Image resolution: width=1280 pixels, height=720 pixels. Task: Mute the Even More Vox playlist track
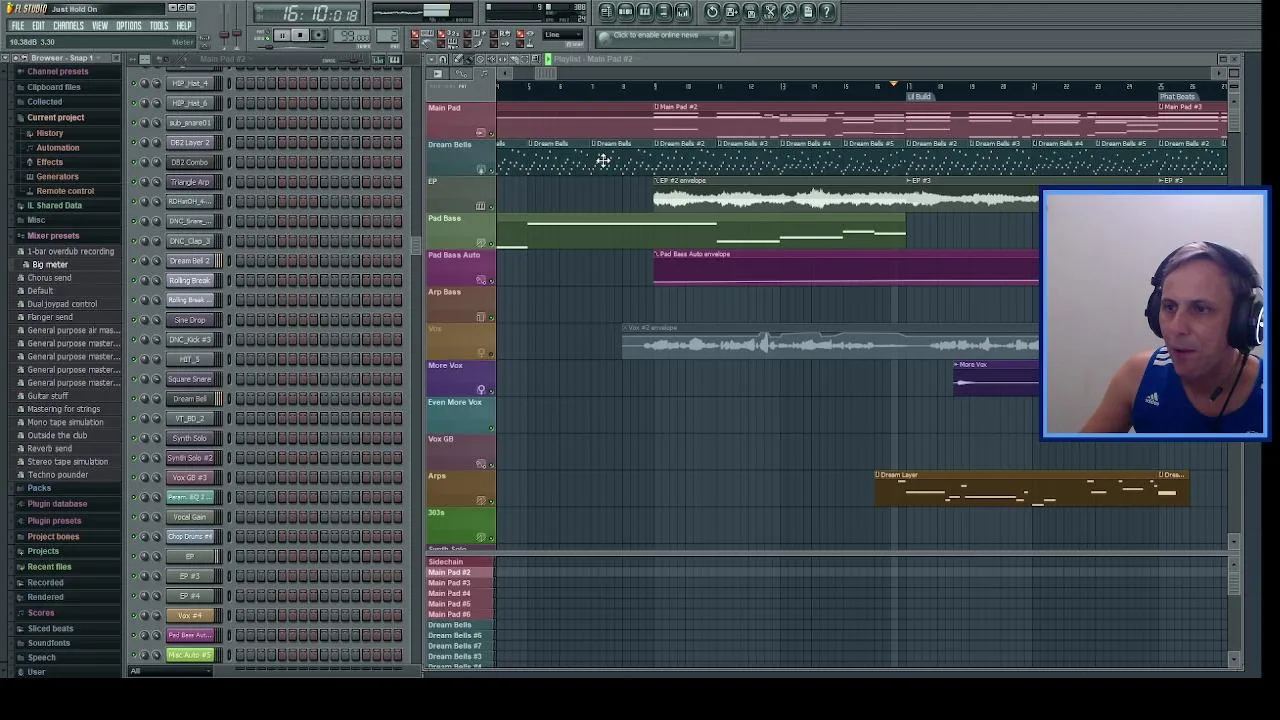point(490,428)
